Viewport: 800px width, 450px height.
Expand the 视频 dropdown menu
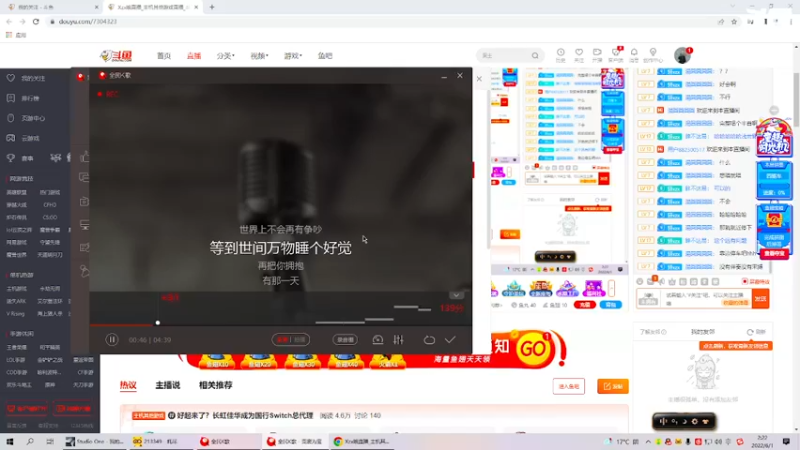[x=259, y=56]
